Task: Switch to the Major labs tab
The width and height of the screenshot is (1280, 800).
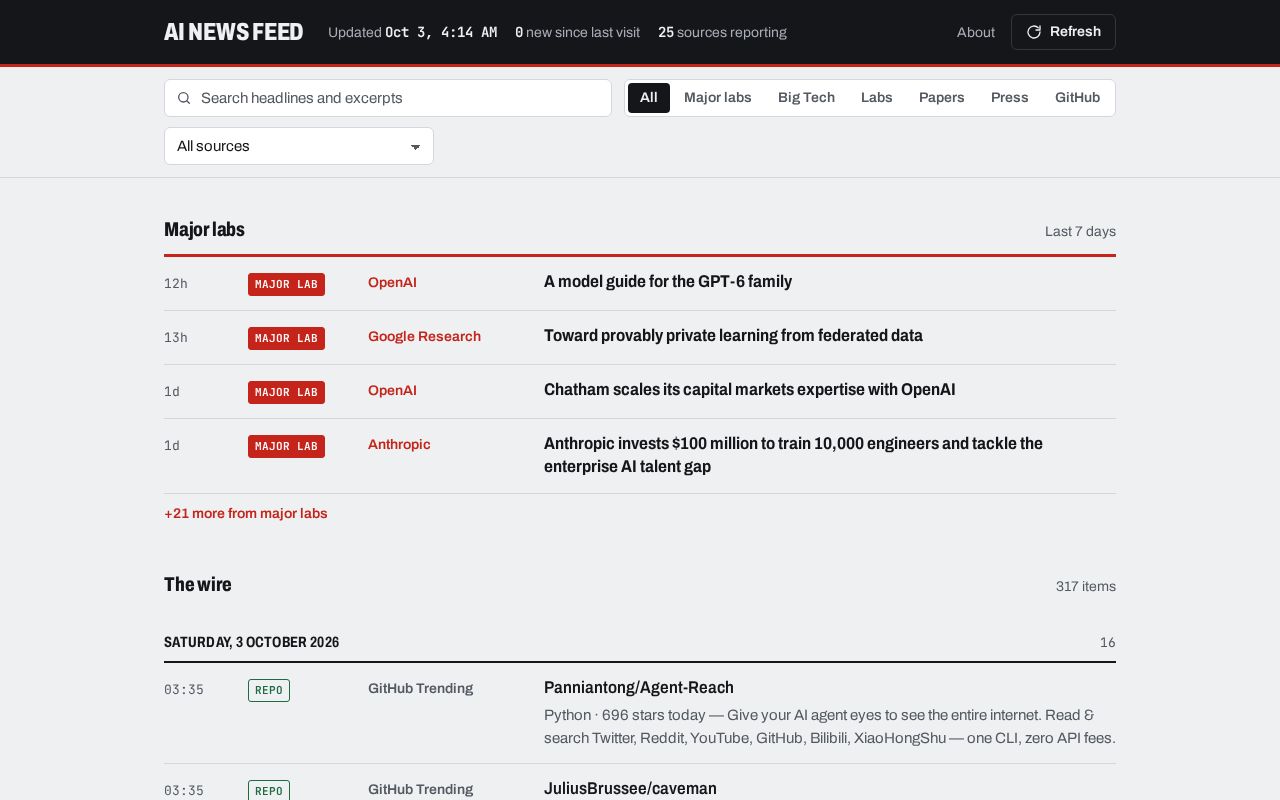Action: tap(718, 98)
